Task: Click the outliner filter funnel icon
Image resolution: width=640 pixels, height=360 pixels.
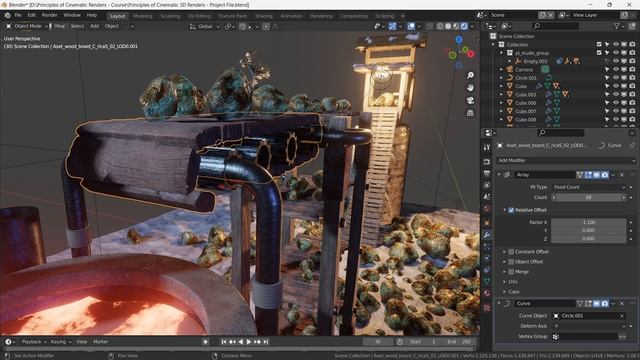Action: pos(617,26)
